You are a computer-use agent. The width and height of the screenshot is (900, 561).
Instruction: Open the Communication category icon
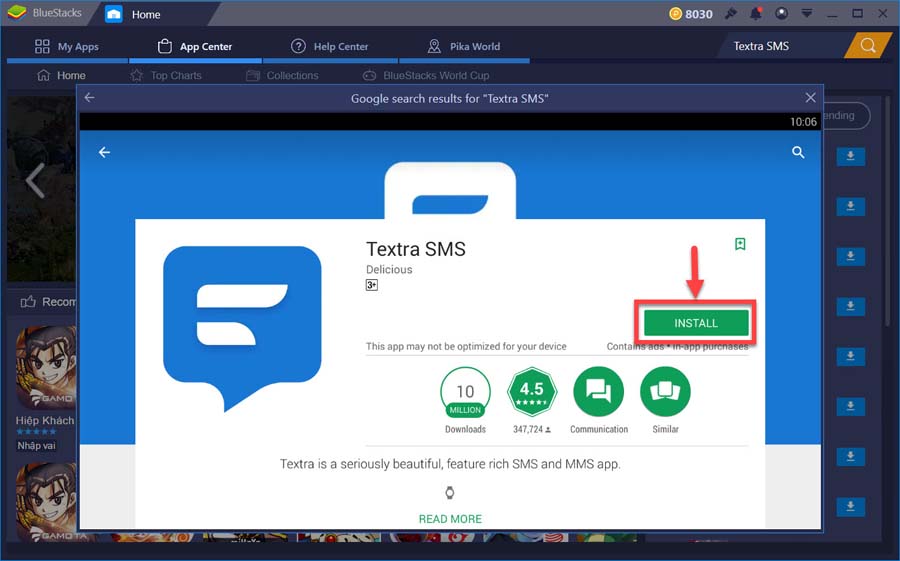pyautogui.click(x=598, y=392)
